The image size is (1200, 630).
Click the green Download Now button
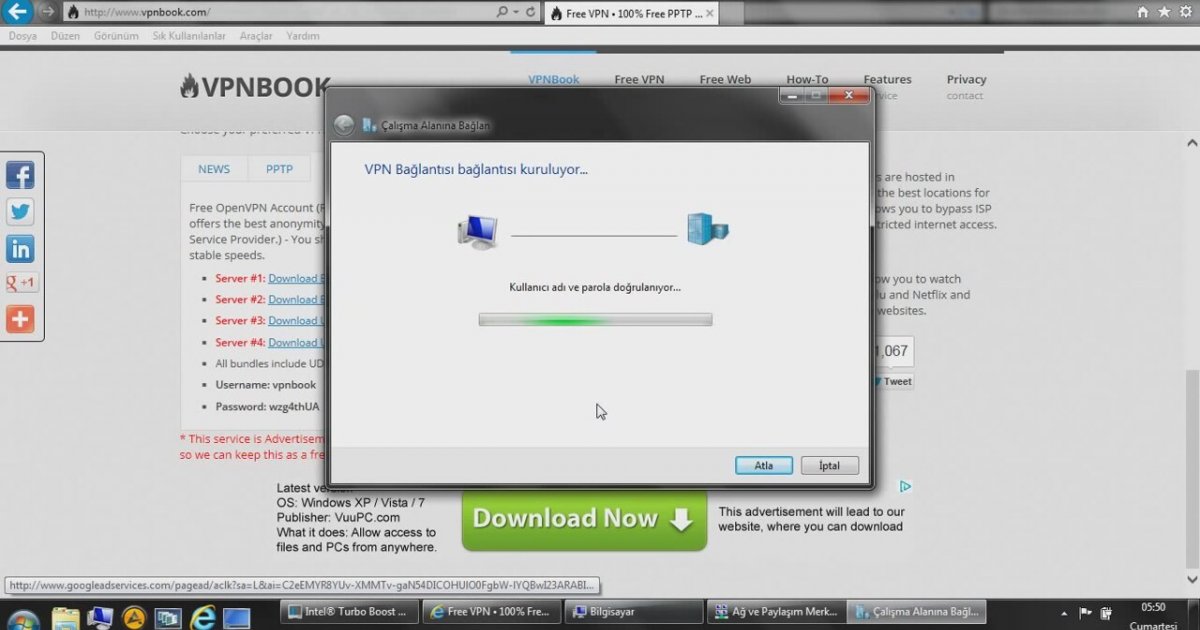584,519
